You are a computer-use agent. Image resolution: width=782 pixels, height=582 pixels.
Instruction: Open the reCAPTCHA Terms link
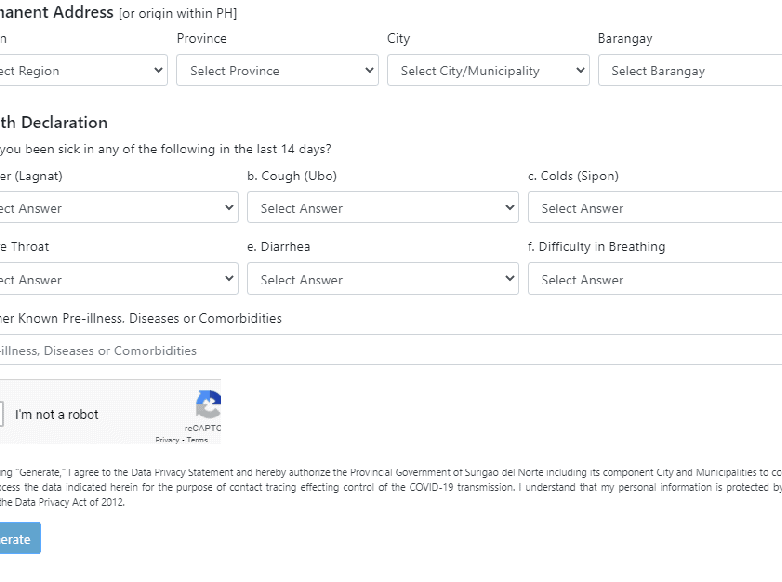coord(198,440)
